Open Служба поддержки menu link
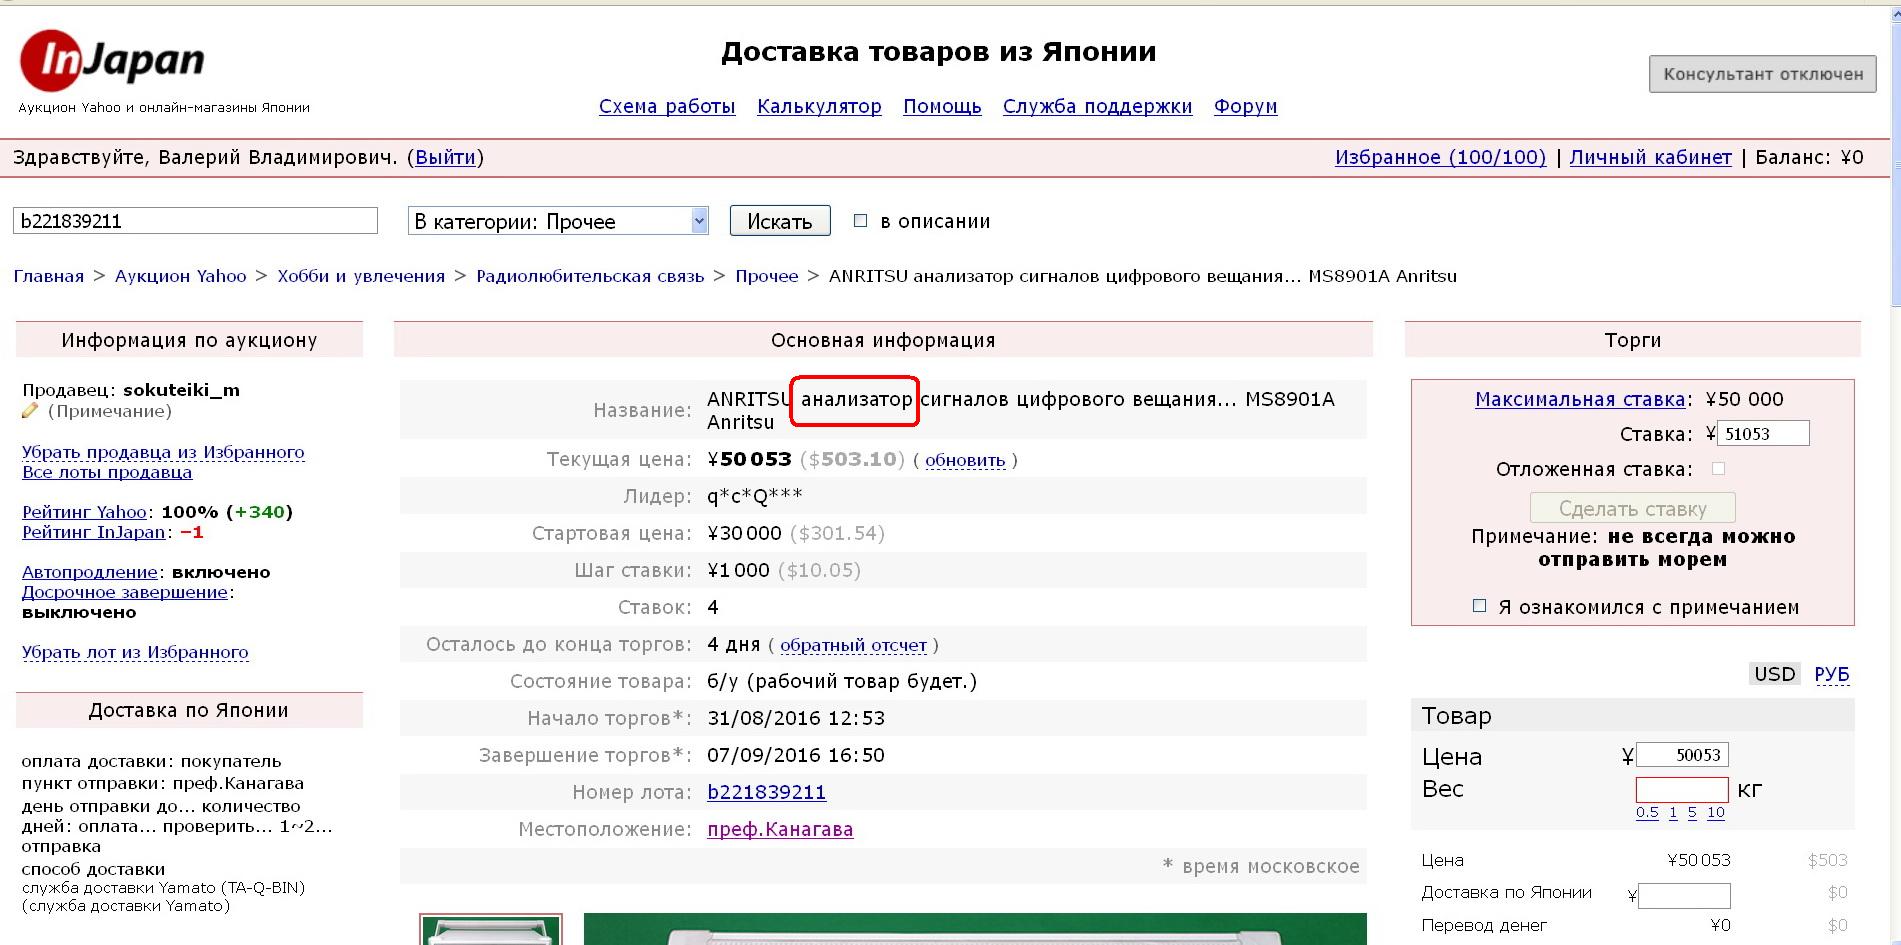Screen dimensions: 1901x945 1097,106
